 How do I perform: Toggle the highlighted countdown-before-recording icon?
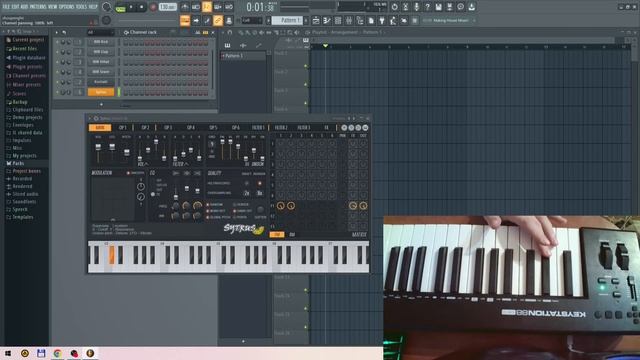point(207,7)
